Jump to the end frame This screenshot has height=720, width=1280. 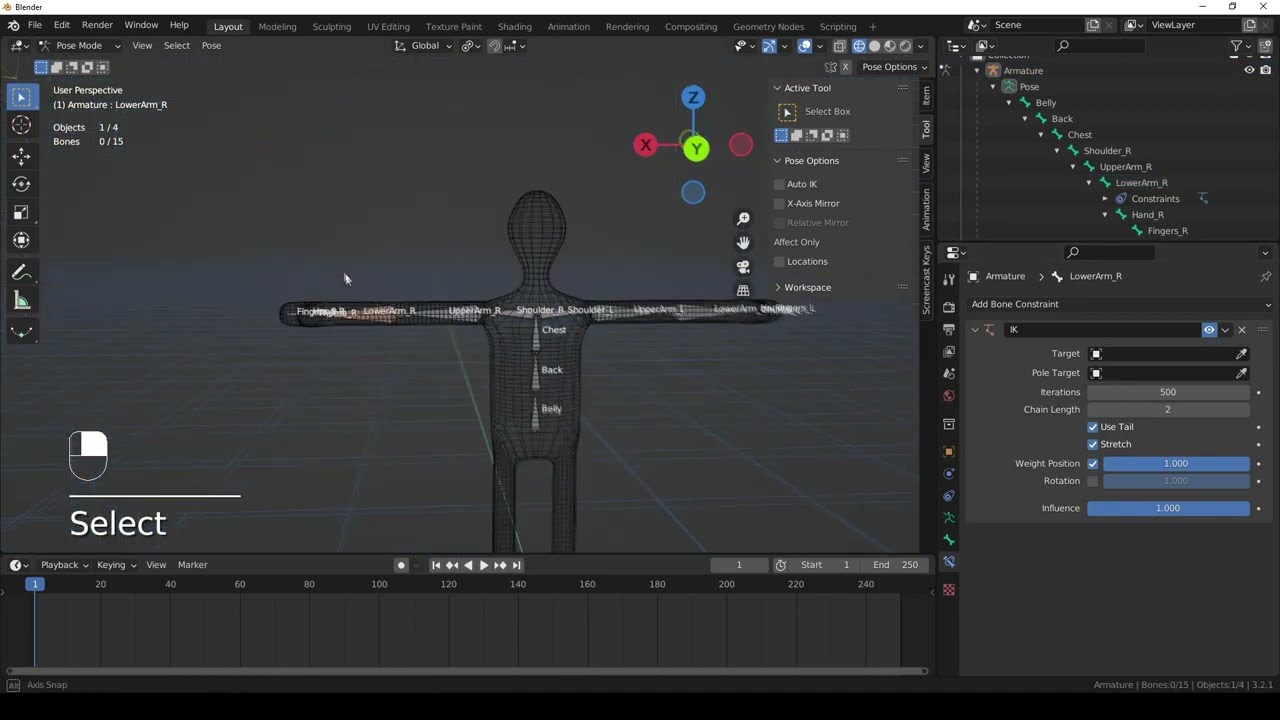point(516,565)
